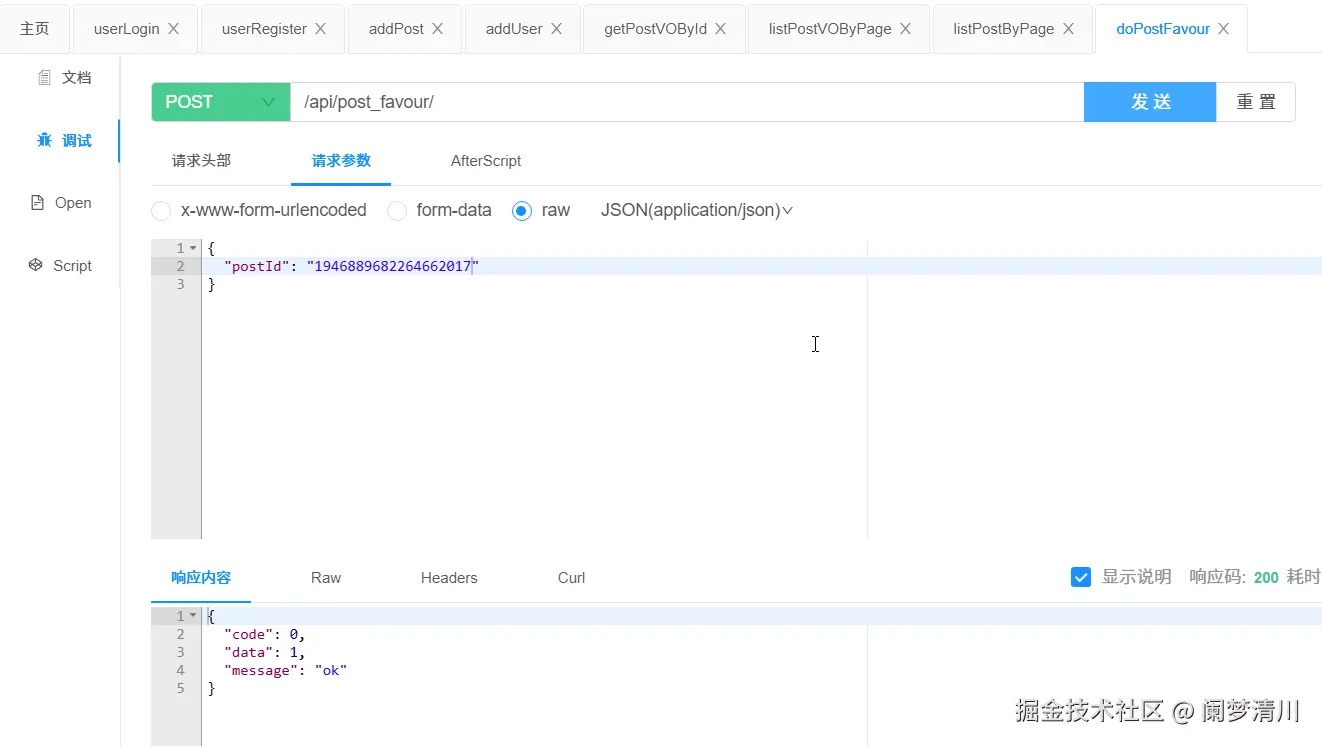The image size is (1322, 746).
Task: Open the 文档 sidebar section
Action: [x=64, y=77]
